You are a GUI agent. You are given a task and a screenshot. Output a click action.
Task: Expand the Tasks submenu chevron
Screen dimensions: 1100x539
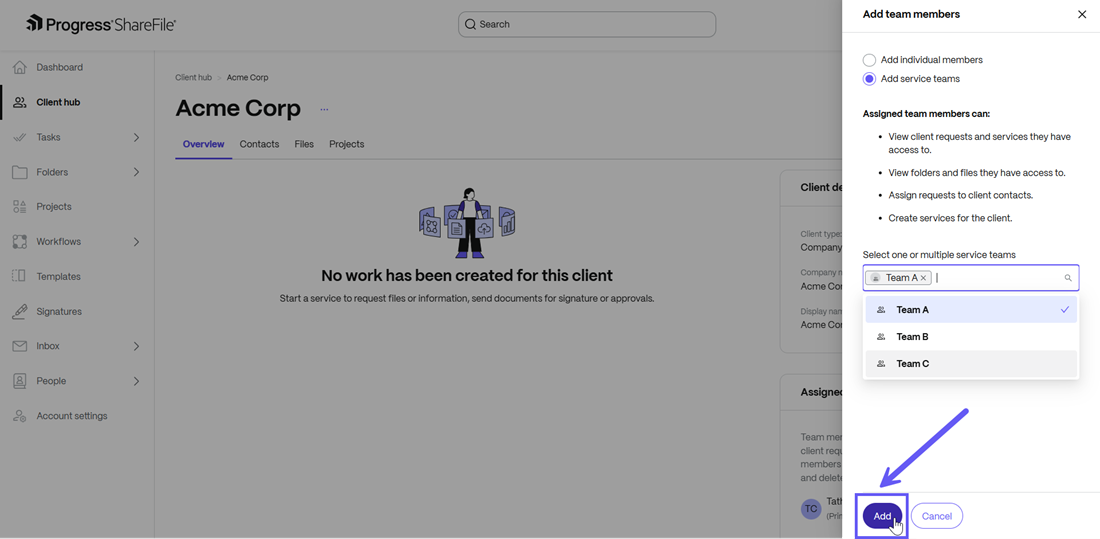[x=137, y=137]
